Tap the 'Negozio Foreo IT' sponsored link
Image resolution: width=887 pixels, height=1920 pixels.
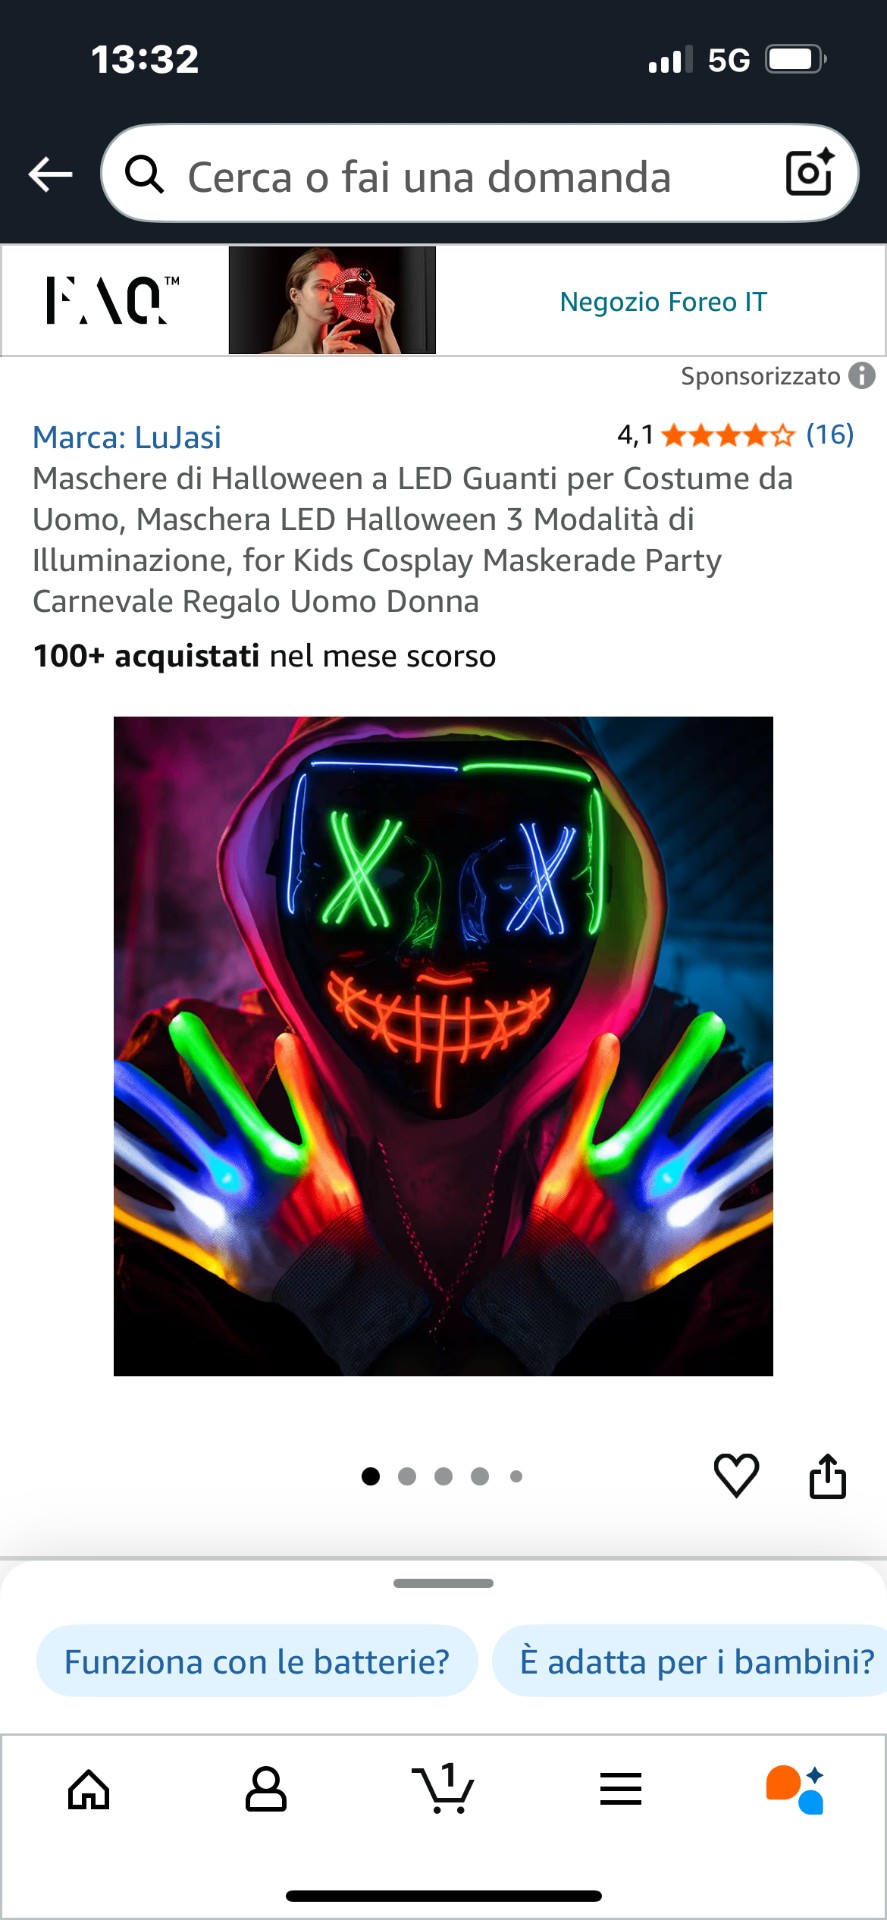point(663,301)
